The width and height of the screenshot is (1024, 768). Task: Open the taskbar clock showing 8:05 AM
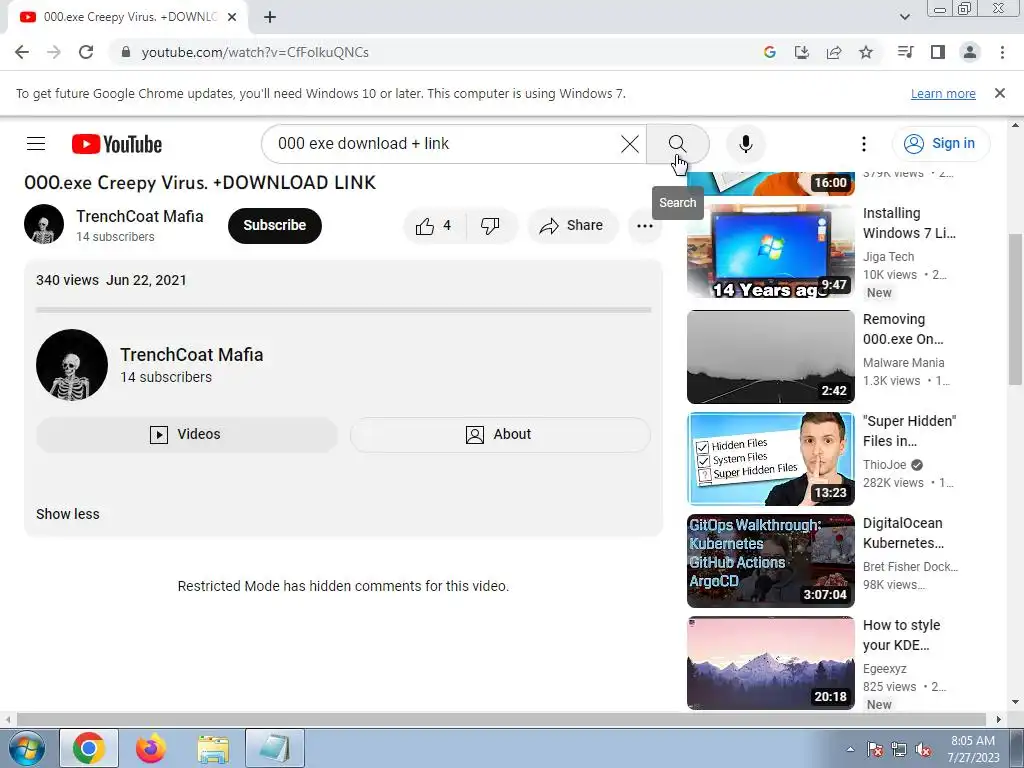tap(973, 749)
